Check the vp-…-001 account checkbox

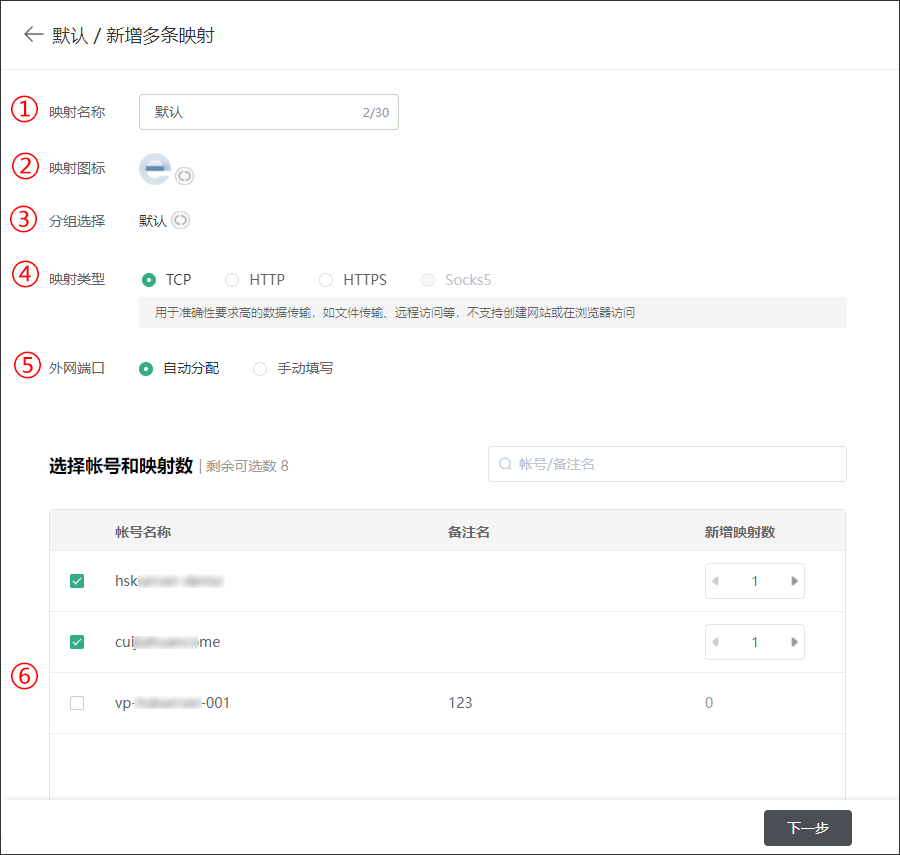click(x=77, y=703)
